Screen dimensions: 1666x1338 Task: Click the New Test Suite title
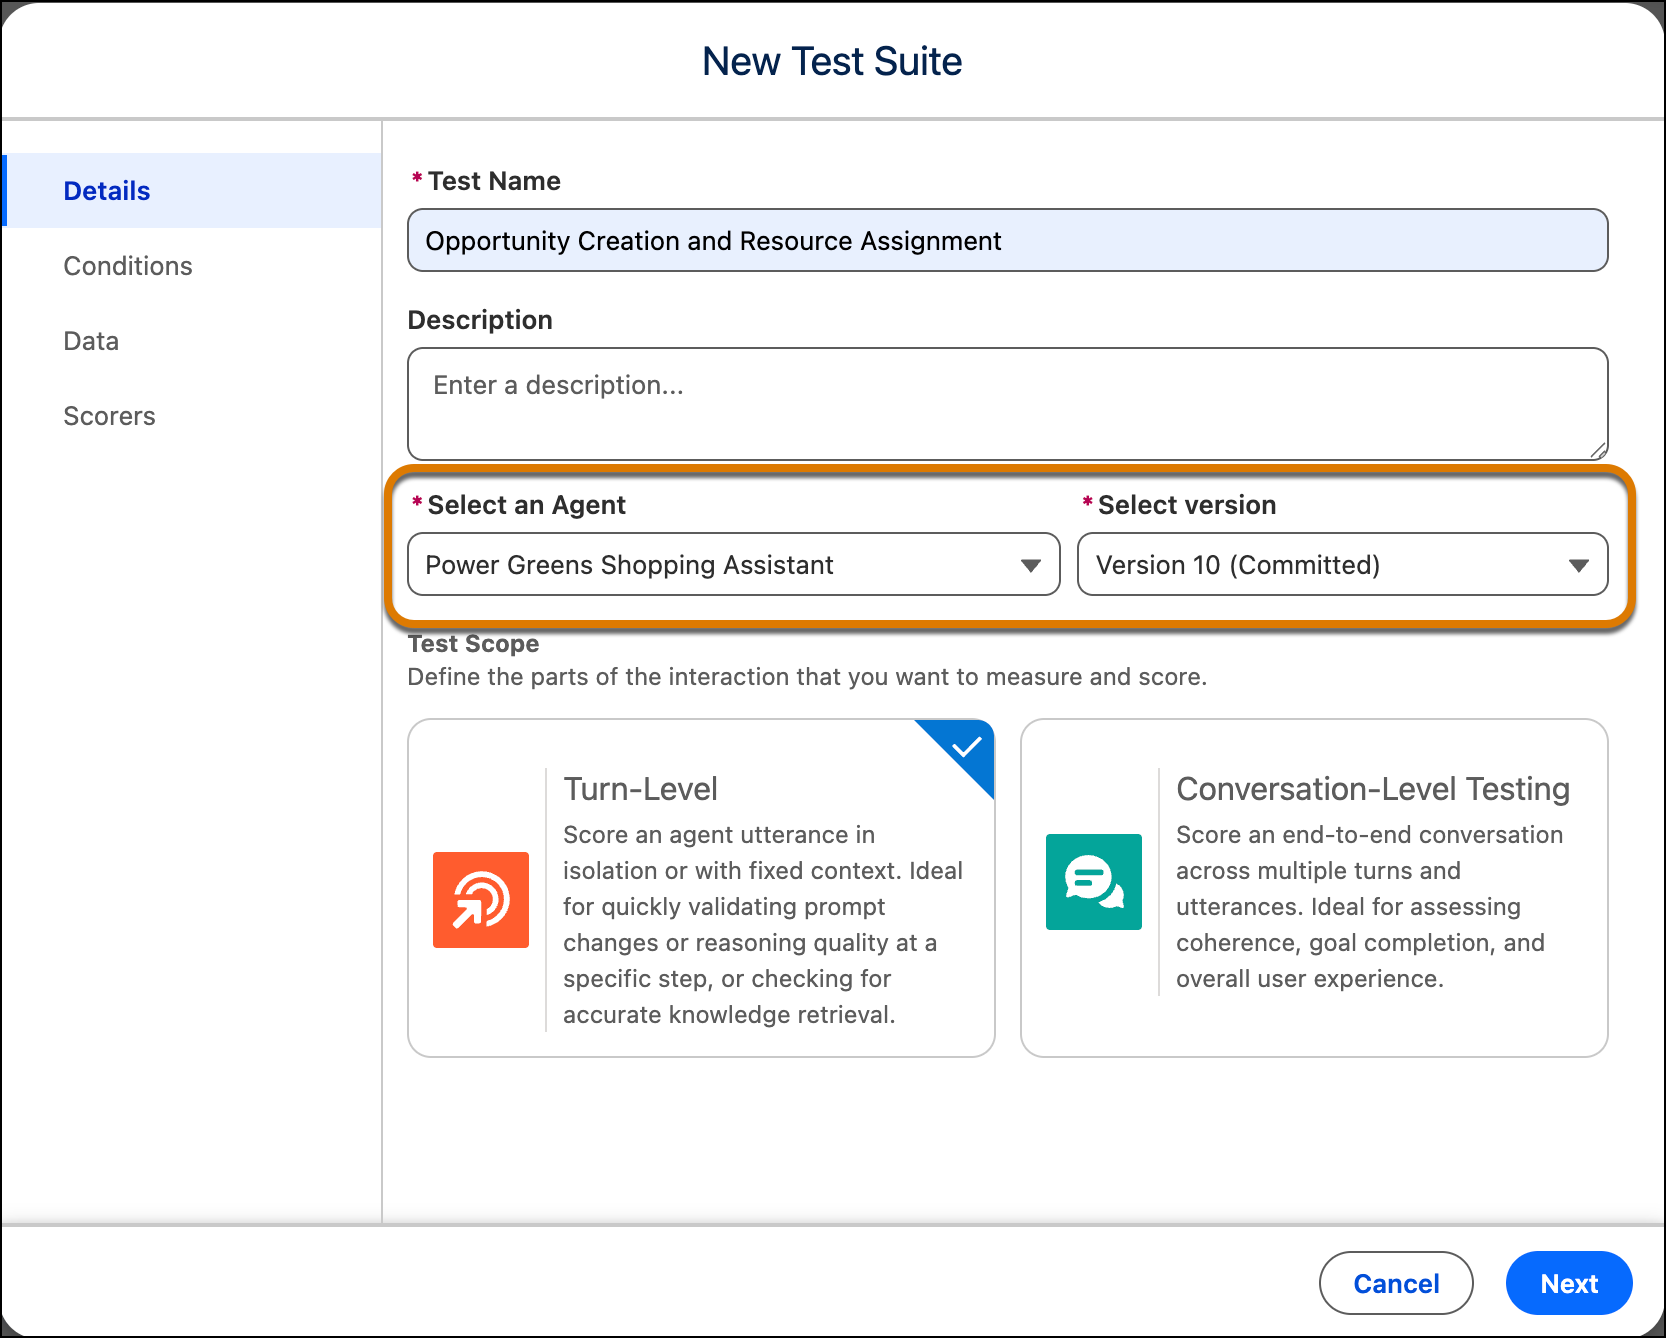click(832, 61)
